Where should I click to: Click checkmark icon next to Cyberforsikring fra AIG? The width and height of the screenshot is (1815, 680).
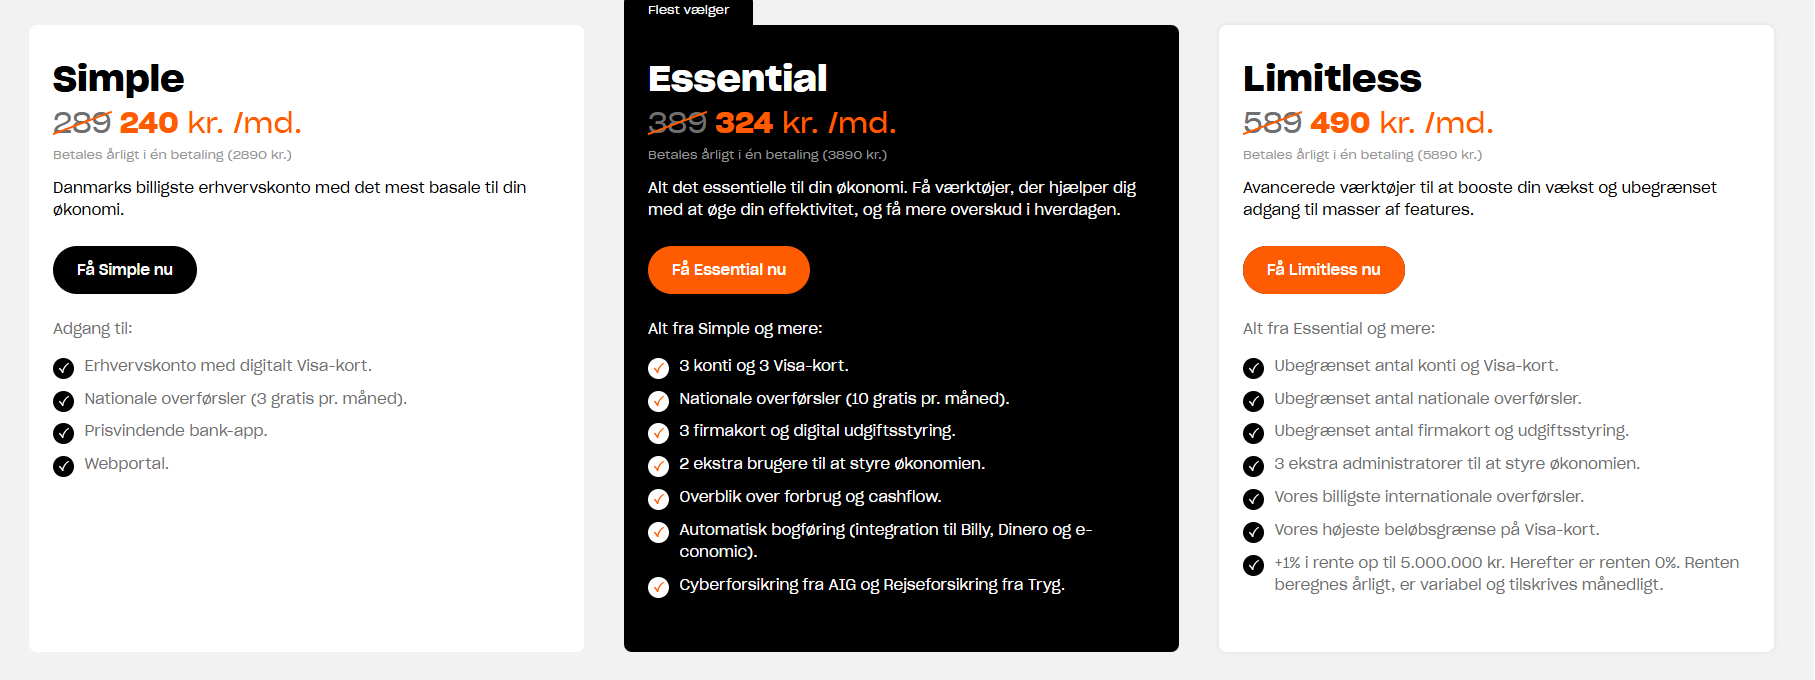coord(659,587)
